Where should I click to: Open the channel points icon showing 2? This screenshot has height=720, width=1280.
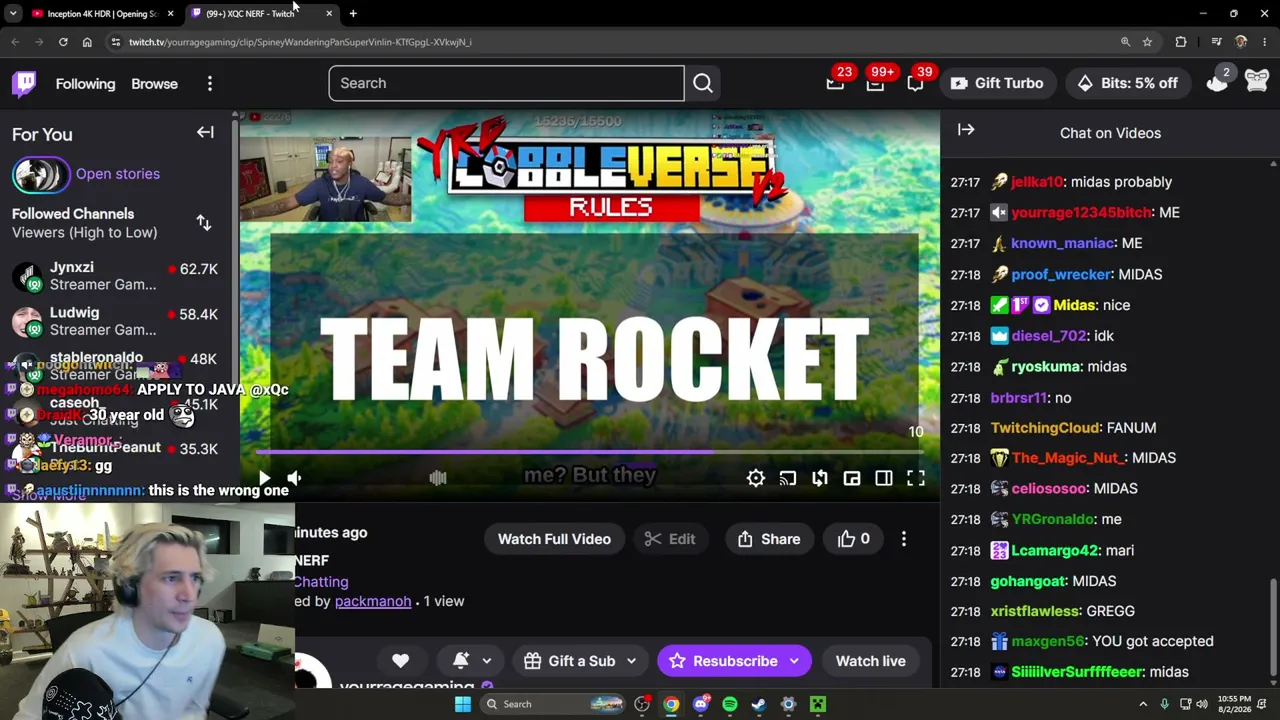[x=1217, y=83]
